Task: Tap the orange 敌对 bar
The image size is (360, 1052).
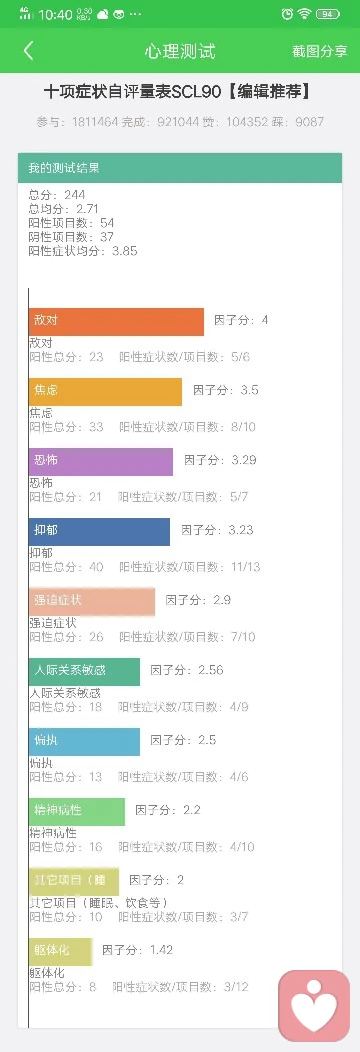Action: (x=116, y=321)
